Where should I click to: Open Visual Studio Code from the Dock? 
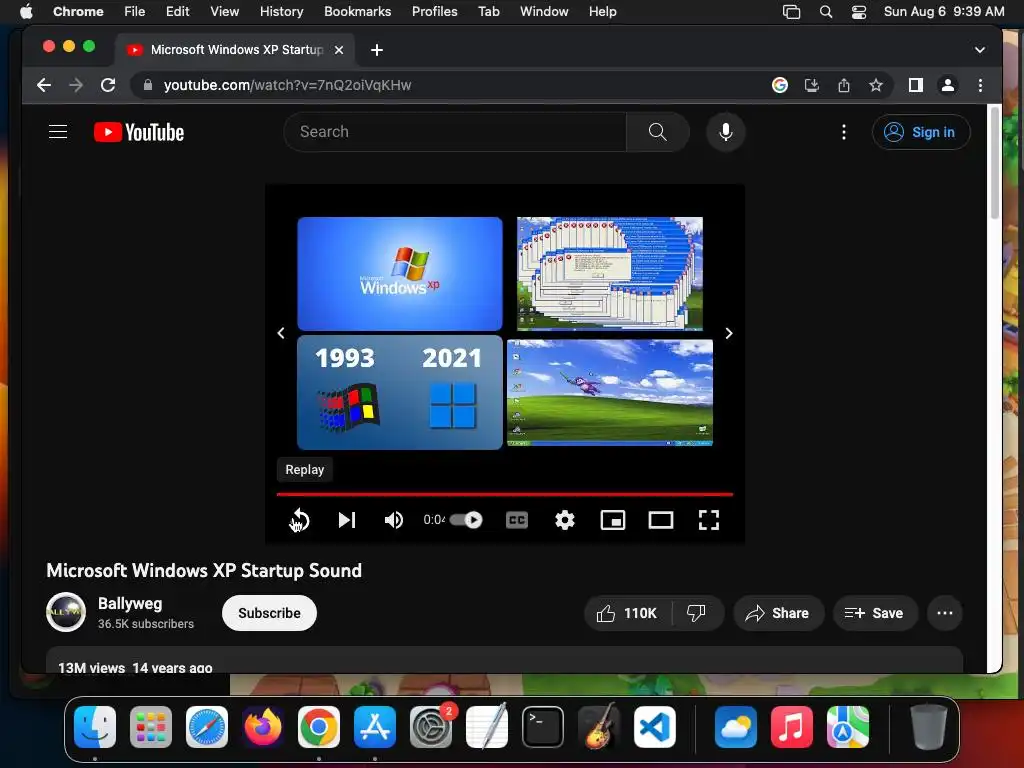click(655, 727)
